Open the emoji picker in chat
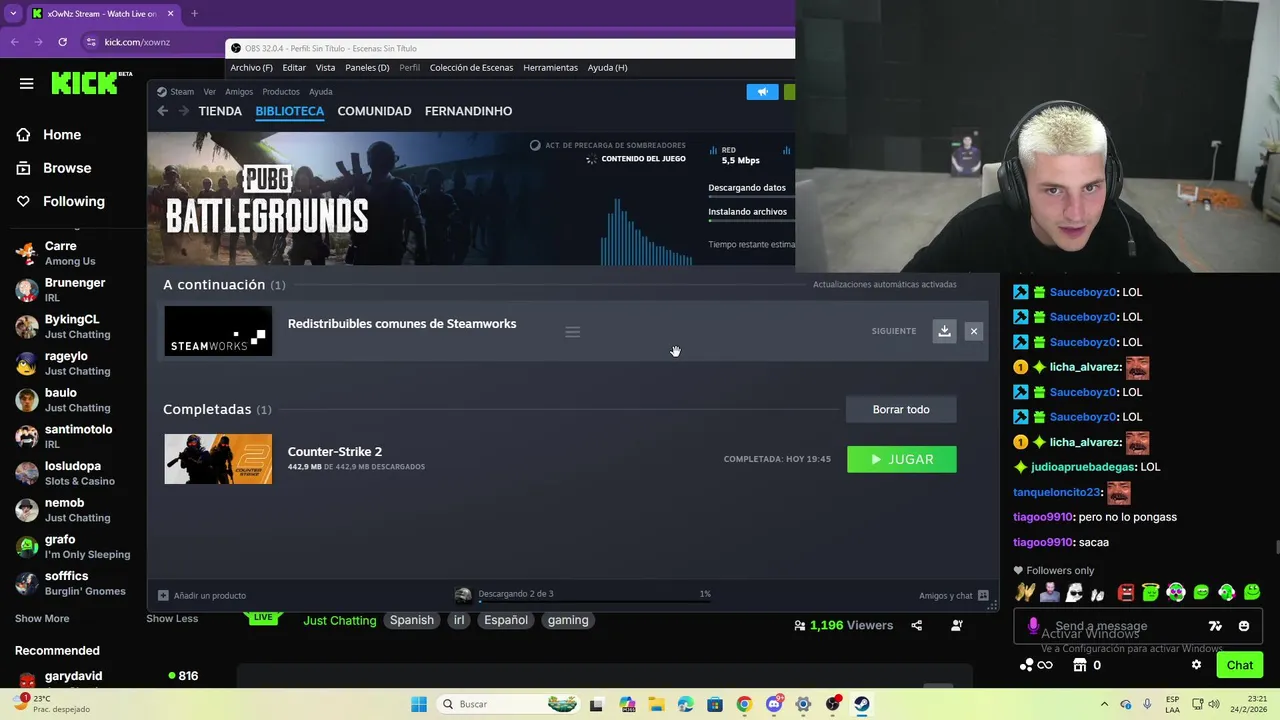 (1244, 626)
